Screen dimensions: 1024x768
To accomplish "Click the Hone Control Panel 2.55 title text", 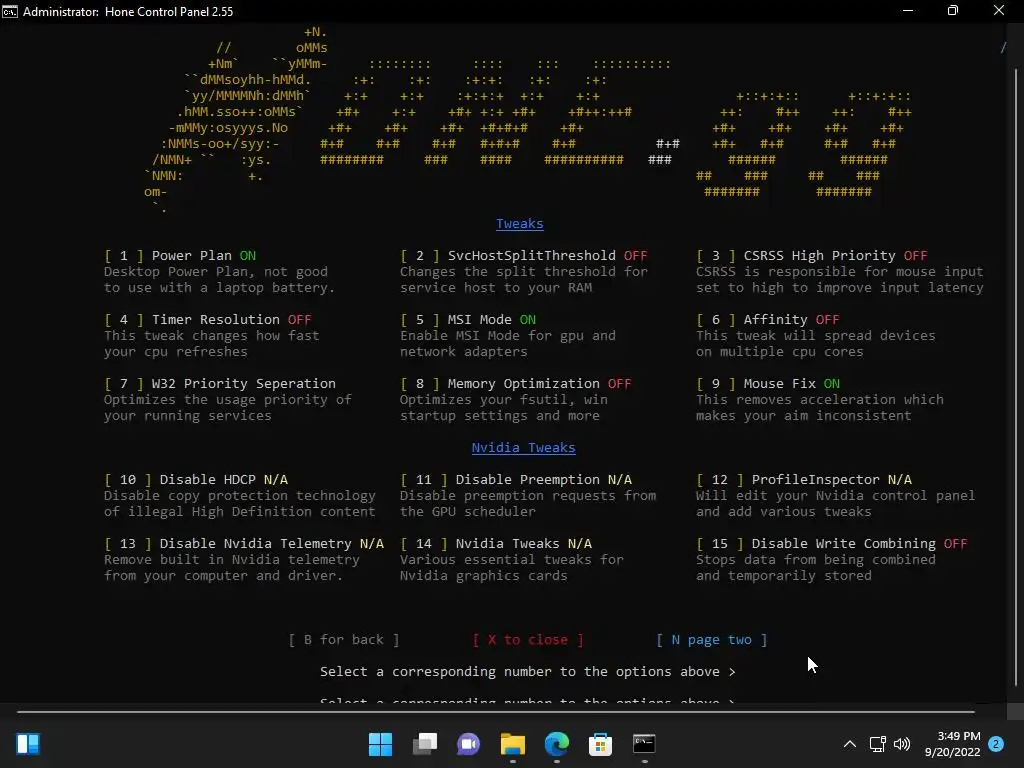I will pos(169,11).
